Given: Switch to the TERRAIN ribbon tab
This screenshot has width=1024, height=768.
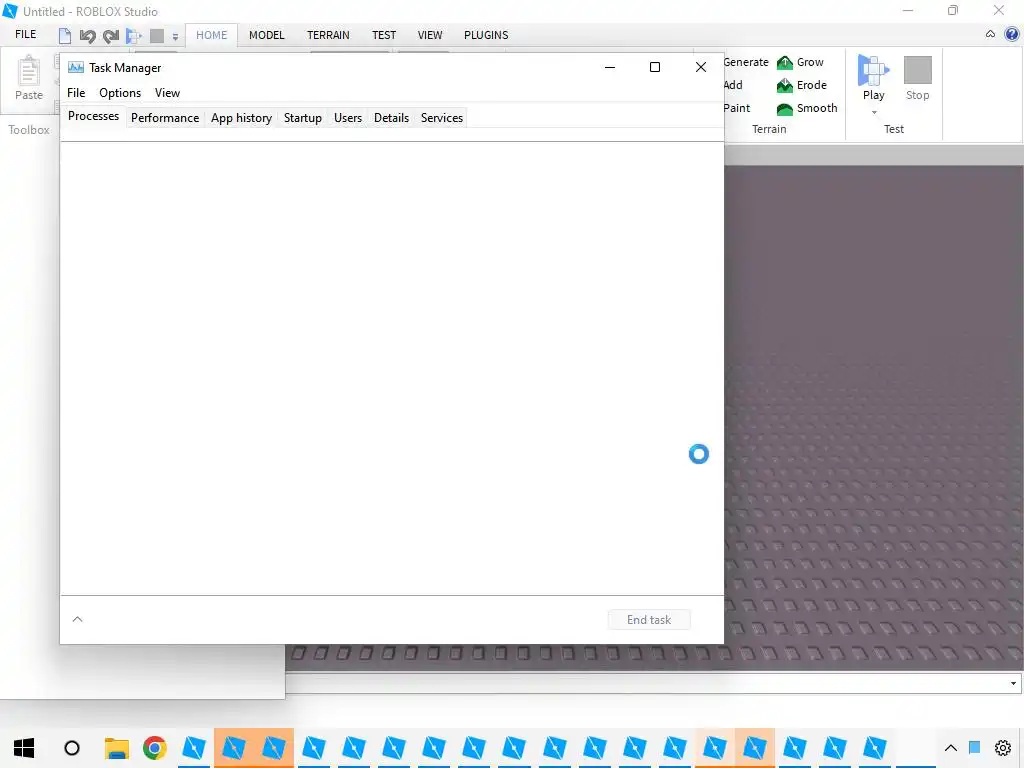Looking at the screenshot, I should 328,35.
